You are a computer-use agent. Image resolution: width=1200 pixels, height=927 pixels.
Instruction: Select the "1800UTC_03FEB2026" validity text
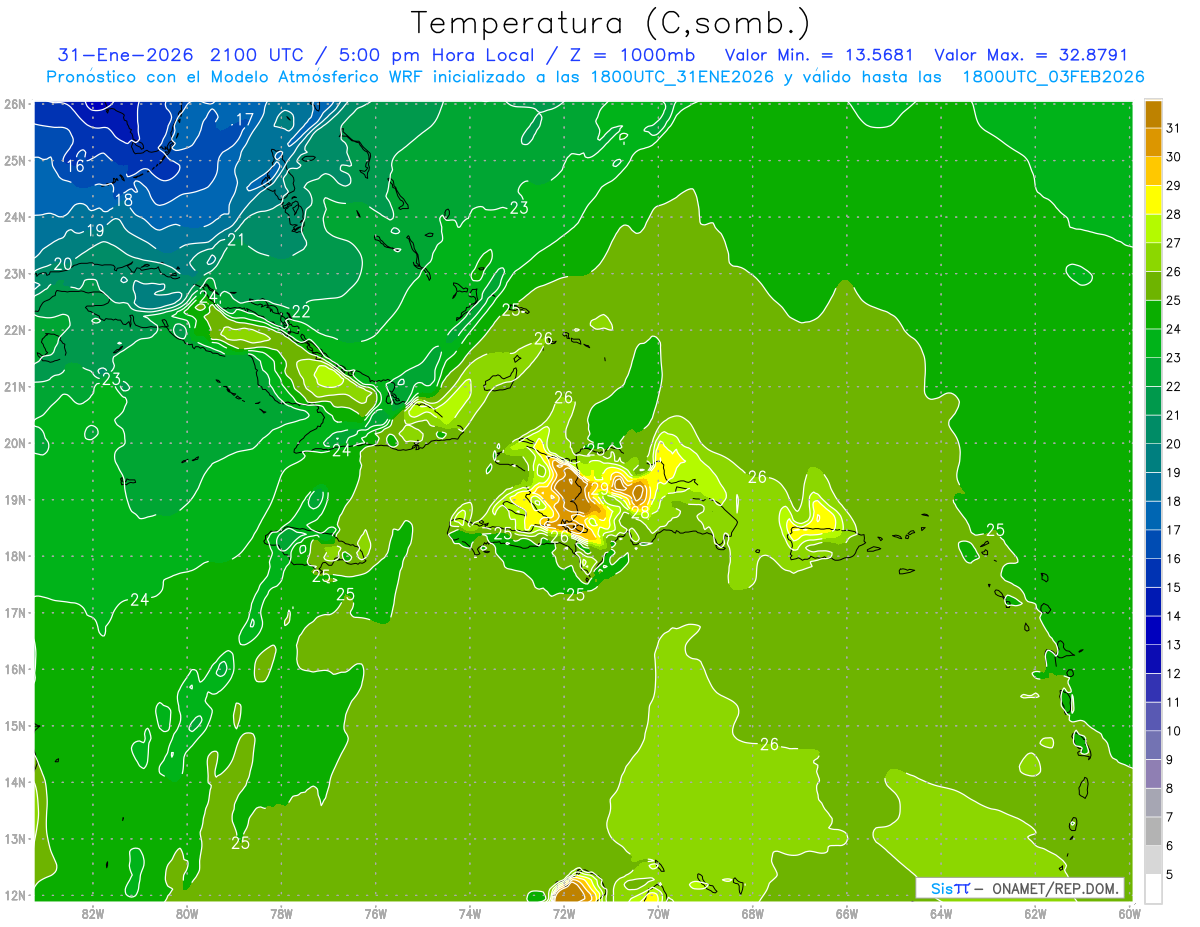point(1053,77)
